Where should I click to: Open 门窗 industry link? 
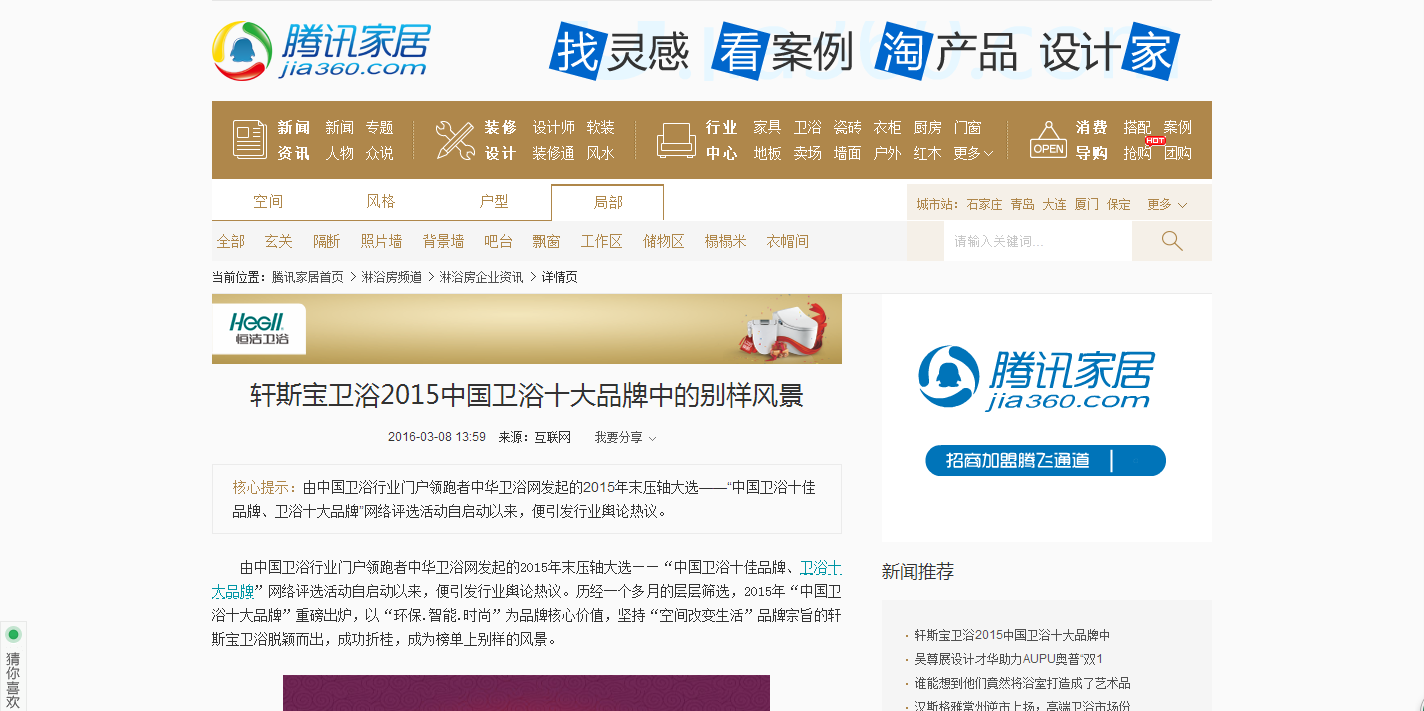coord(967,127)
